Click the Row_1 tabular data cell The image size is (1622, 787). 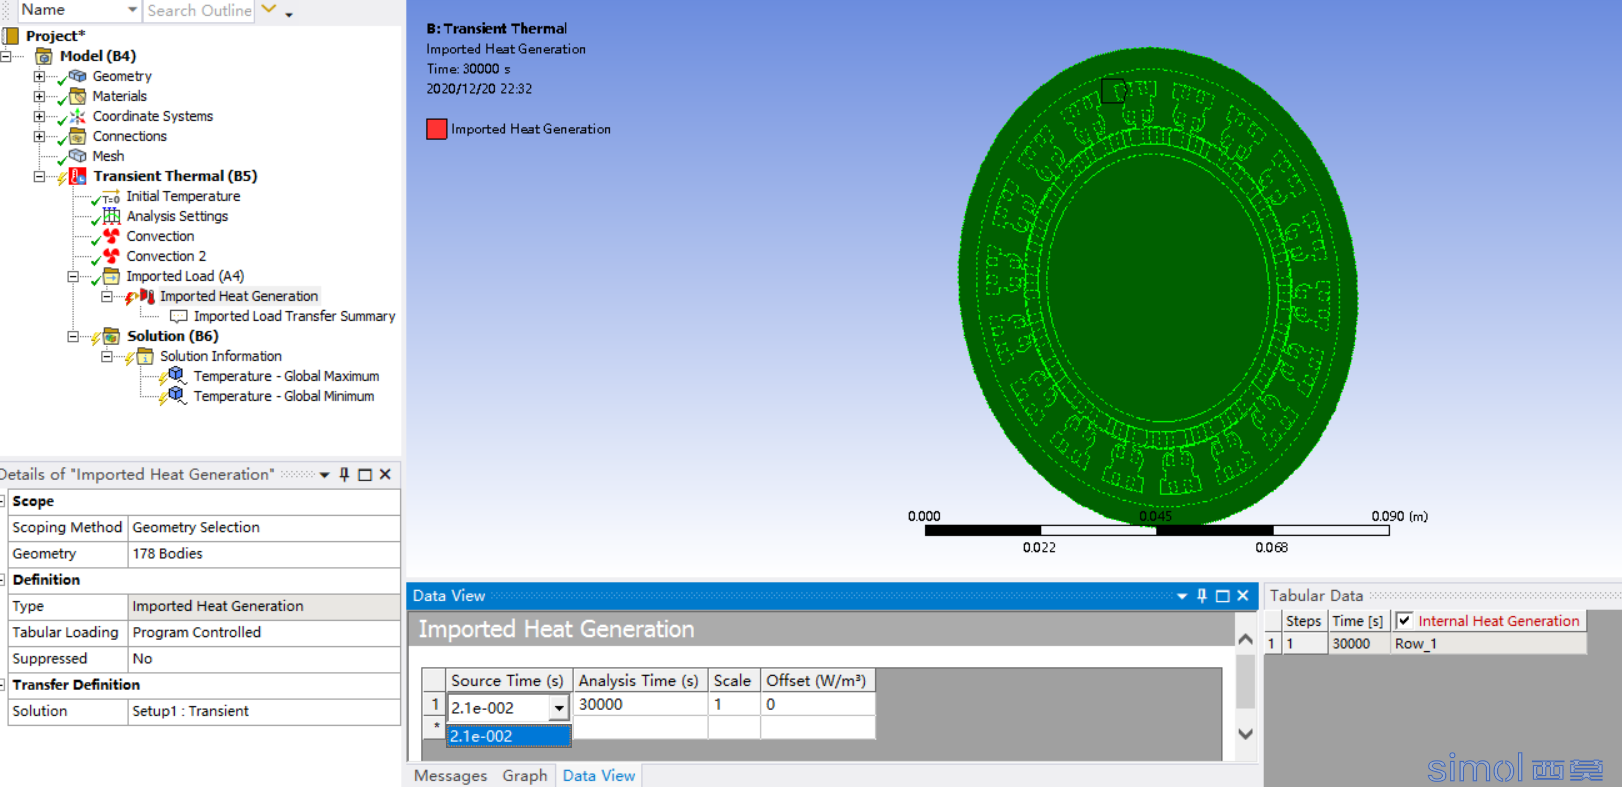[1488, 644]
